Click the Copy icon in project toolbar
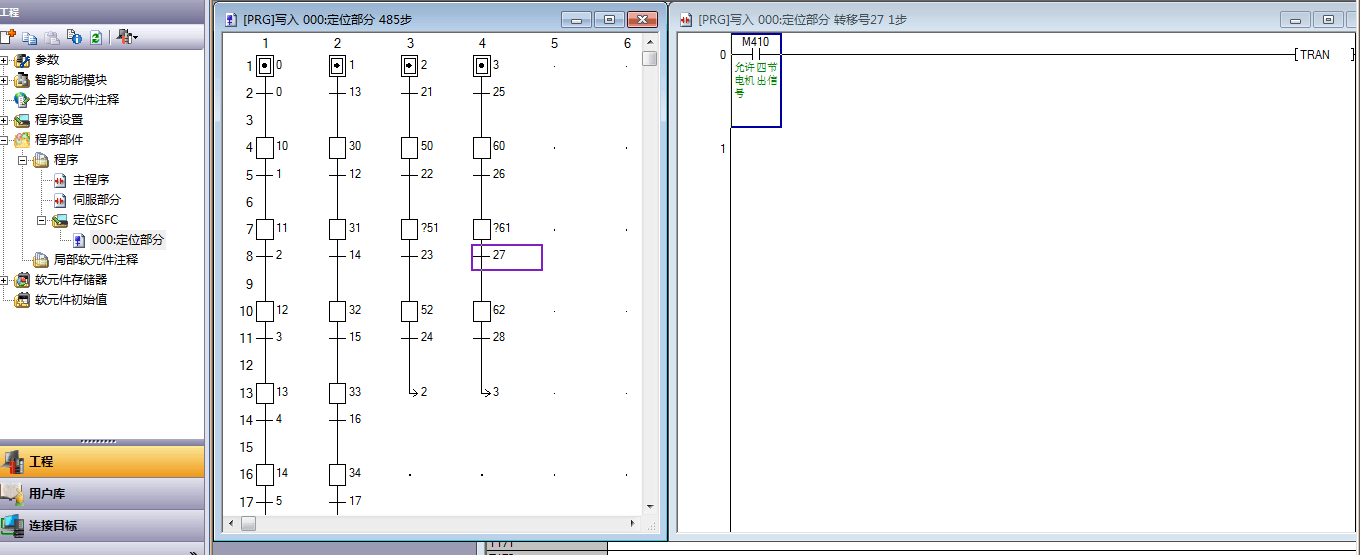The image size is (1360, 555). 31,37
